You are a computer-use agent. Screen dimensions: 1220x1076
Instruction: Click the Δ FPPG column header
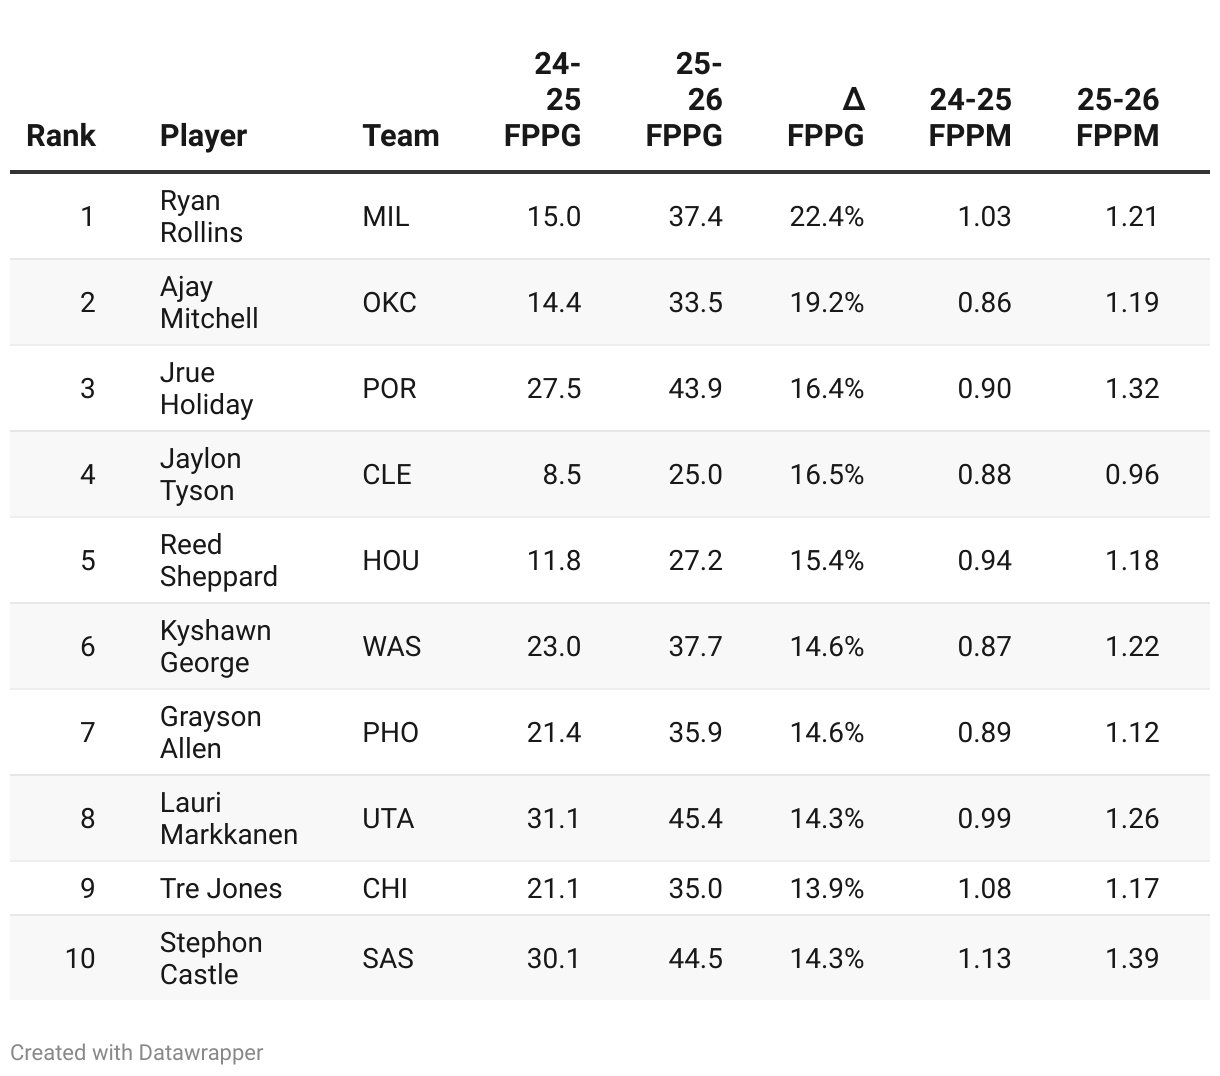click(826, 117)
